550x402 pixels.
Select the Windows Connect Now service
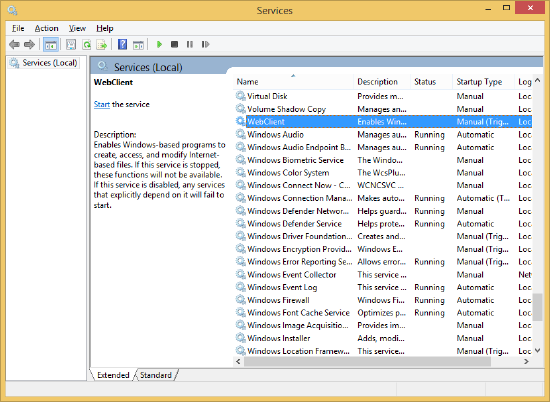pos(383,185)
